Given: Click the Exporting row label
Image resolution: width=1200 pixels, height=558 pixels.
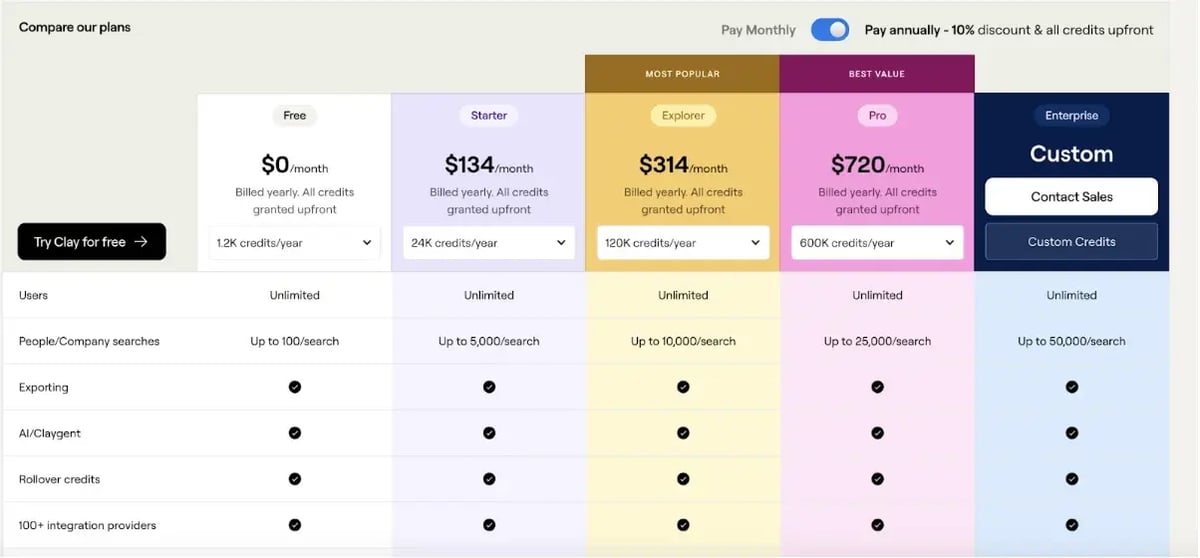Looking at the screenshot, I should pos(43,388).
